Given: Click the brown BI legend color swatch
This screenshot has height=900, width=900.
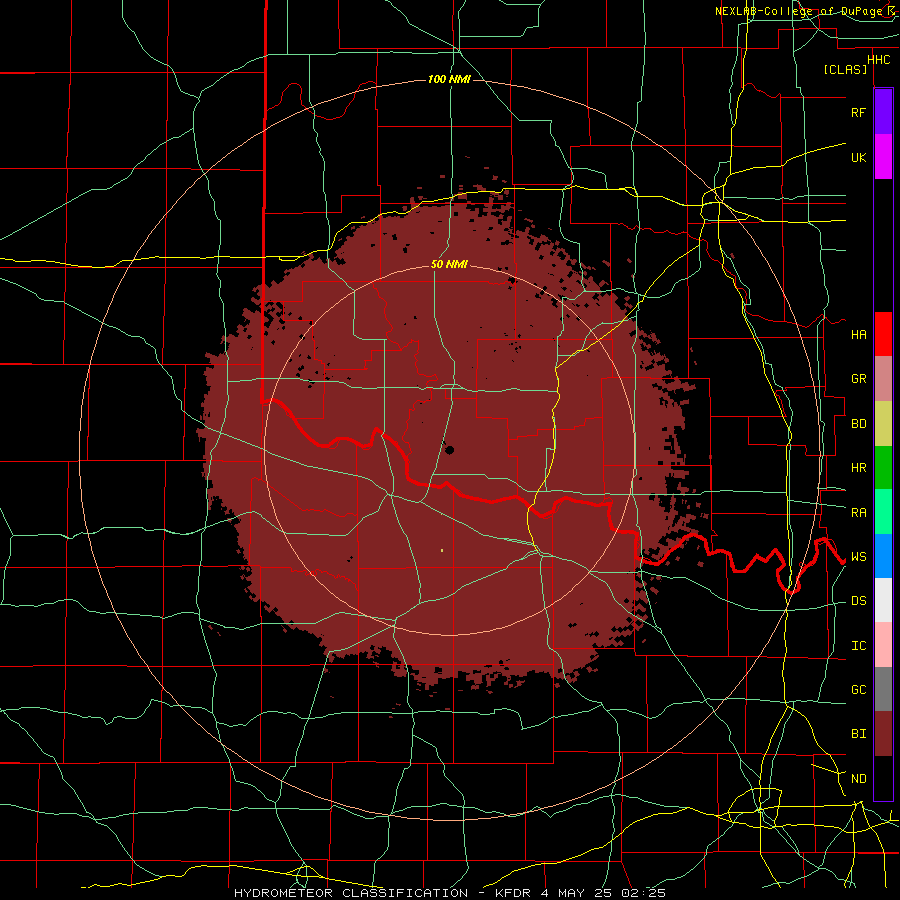Looking at the screenshot, I should click(883, 734).
